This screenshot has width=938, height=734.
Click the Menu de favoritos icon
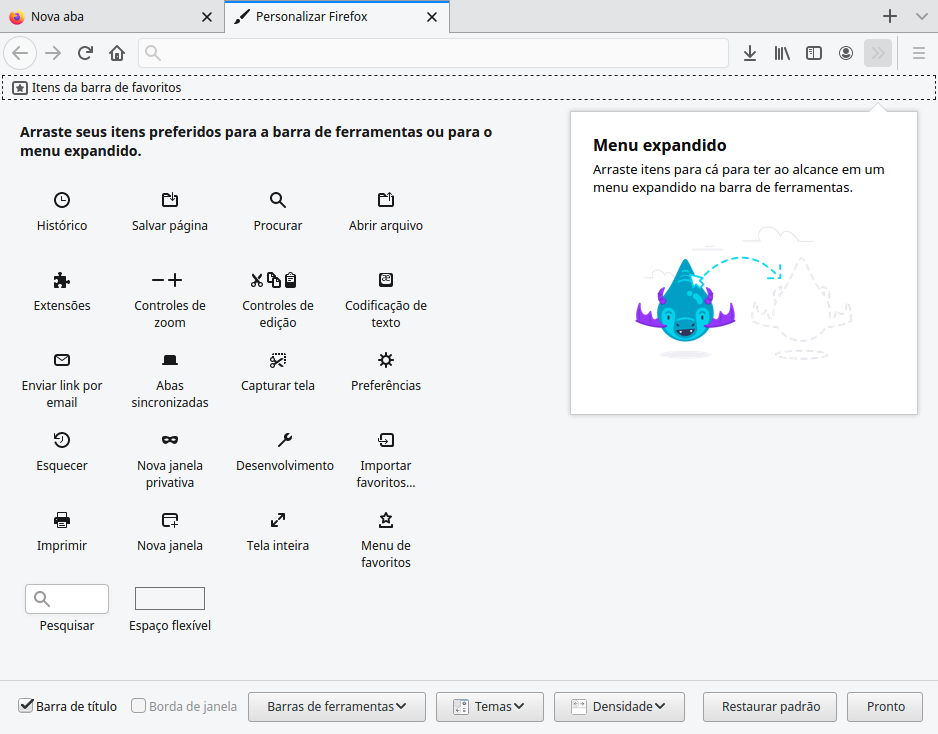(x=385, y=520)
